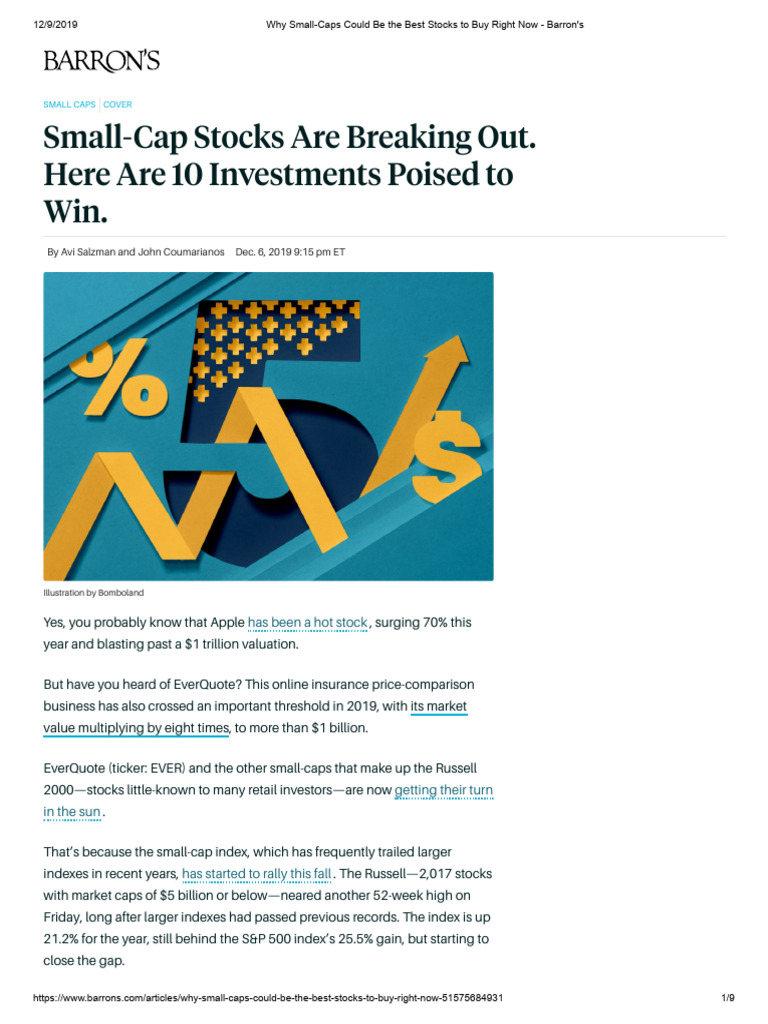Viewport: 768px width, 1024px height.
Task: Click the barrons.com URL in the footer
Action: tap(268, 998)
